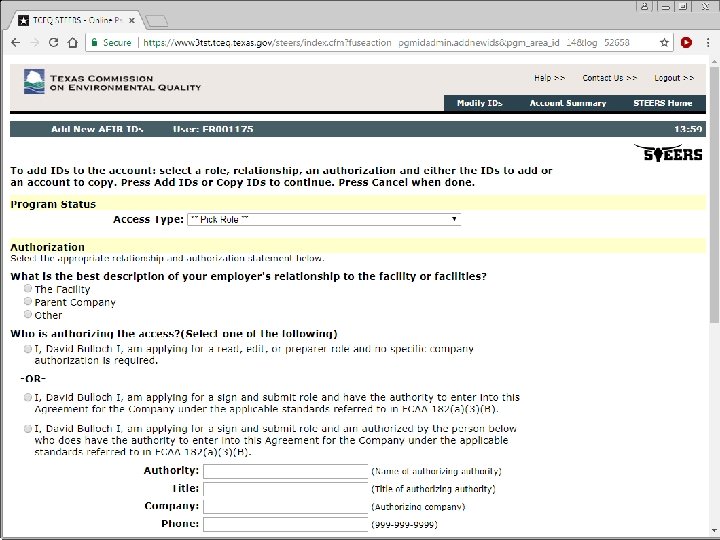720x540 pixels.
Task: Open the Access Type Pick Role dropdown
Action: [324, 219]
